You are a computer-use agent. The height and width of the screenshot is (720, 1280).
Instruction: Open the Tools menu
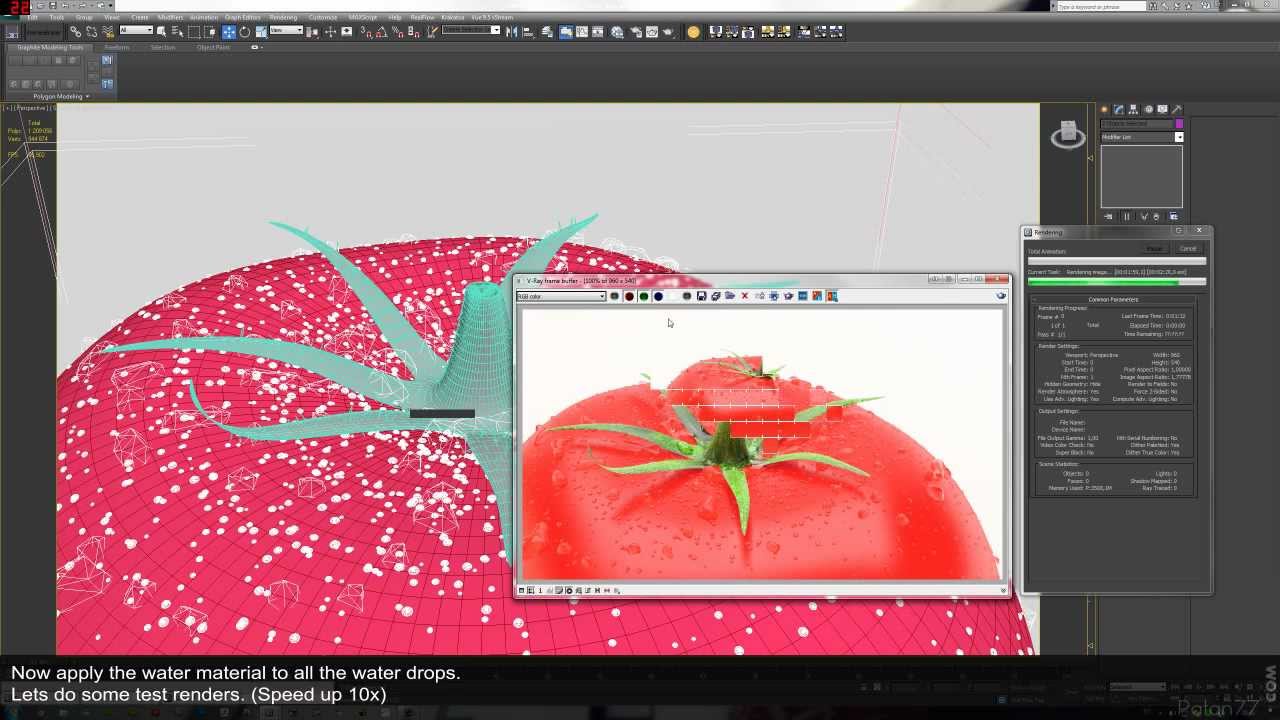tap(57, 17)
